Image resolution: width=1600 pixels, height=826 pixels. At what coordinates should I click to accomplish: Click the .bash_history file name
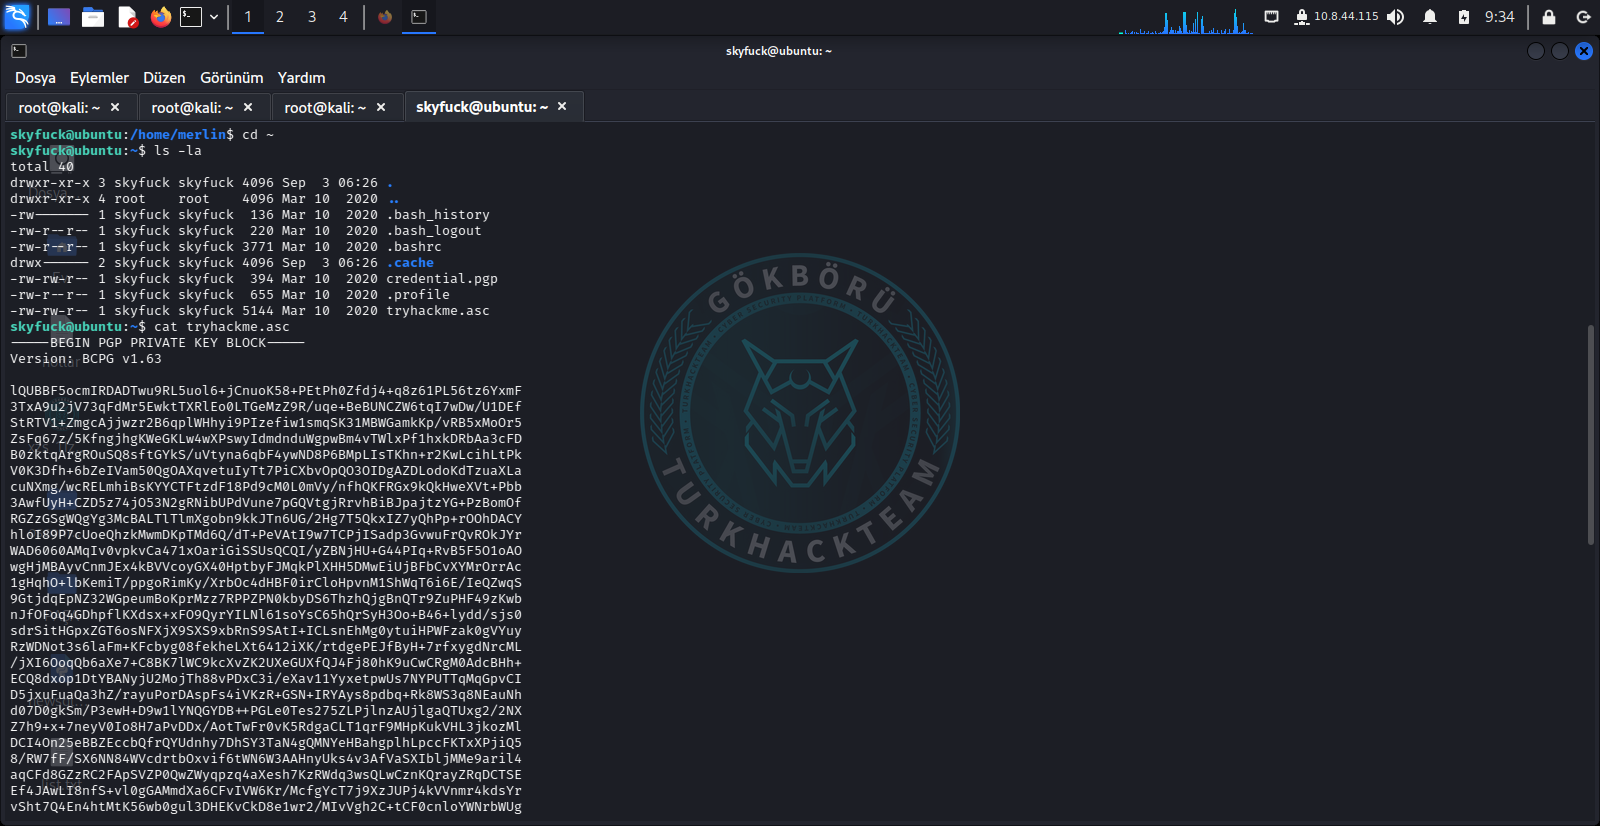point(438,215)
